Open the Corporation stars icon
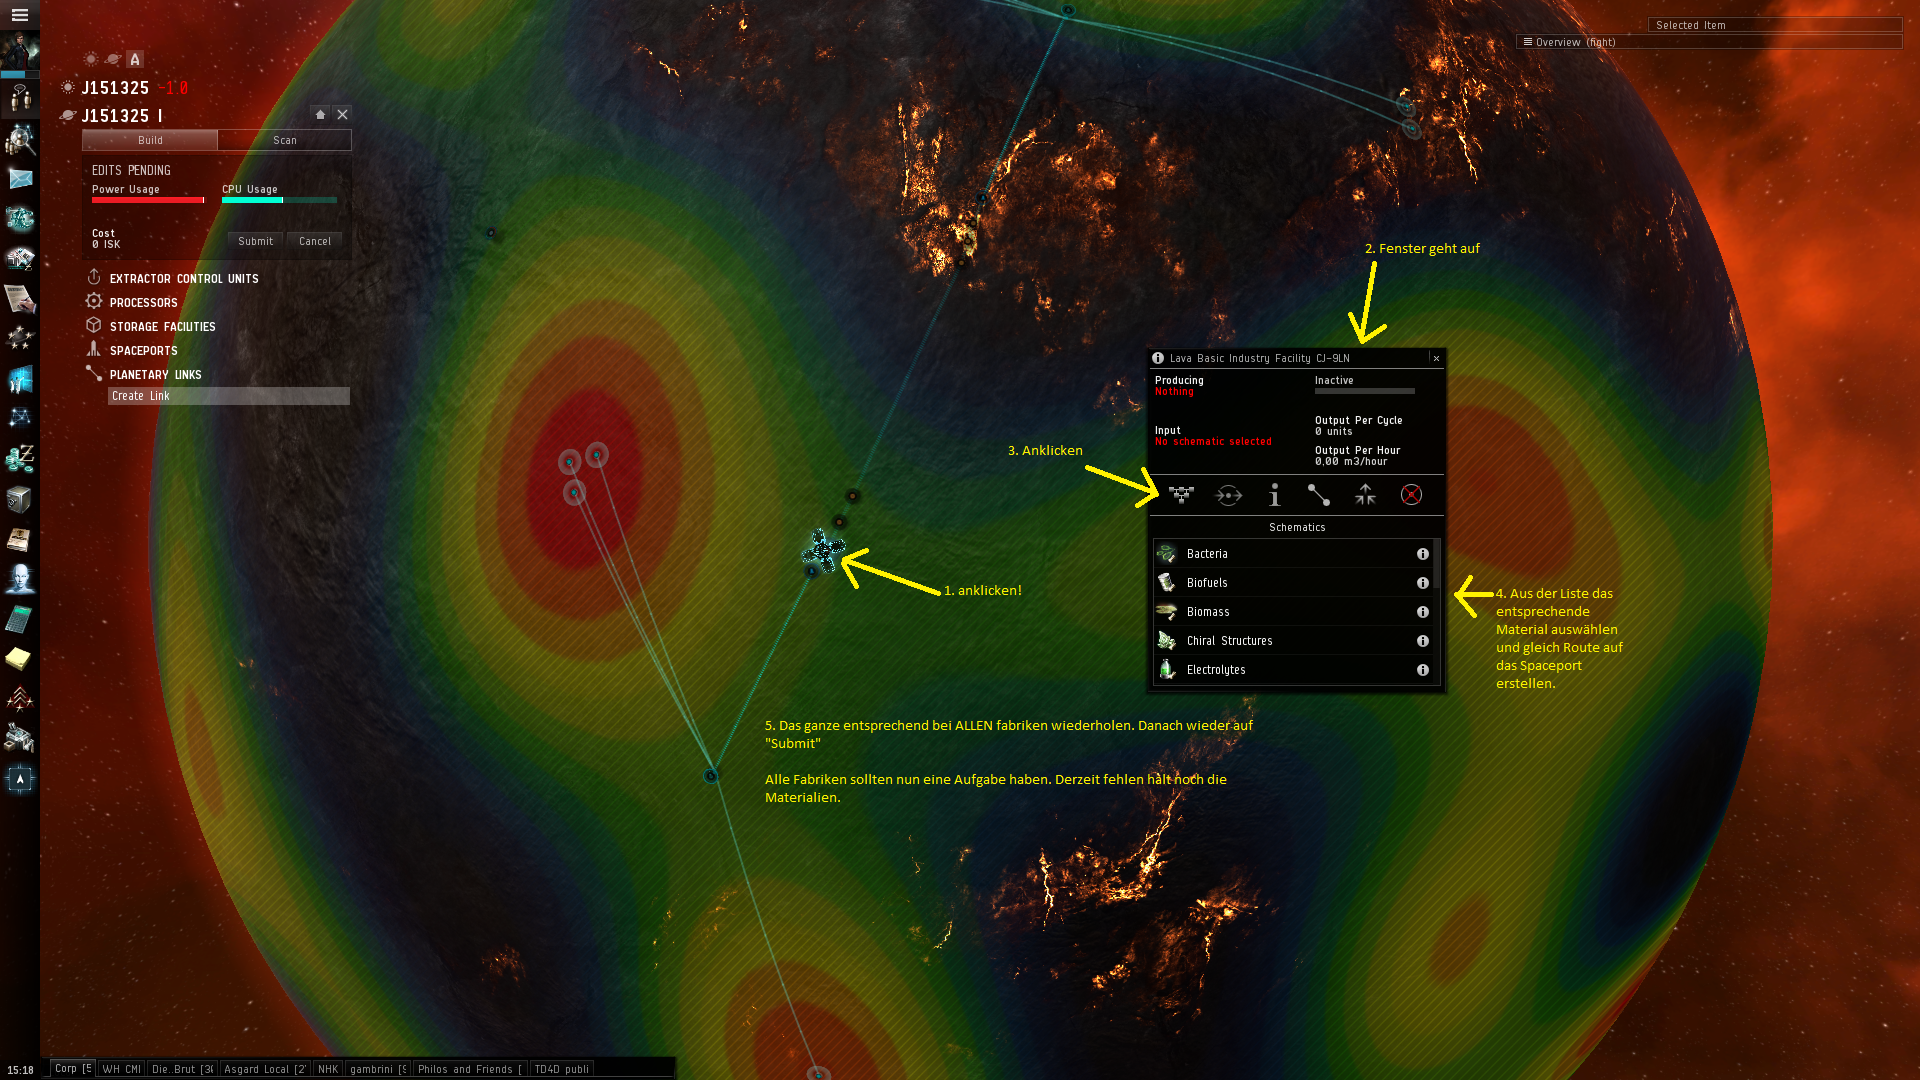The width and height of the screenshot is (1920, 1080). (x=20, y=339)
